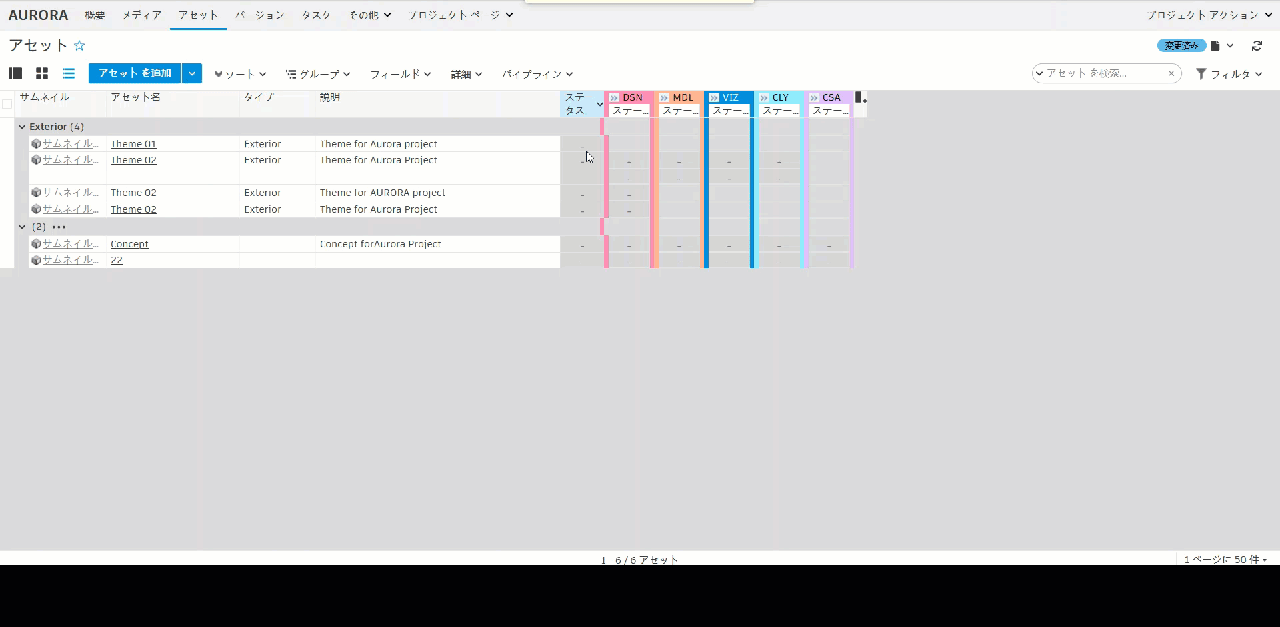Select the 'Concept forAurora Project' description cell

(438, 244)
